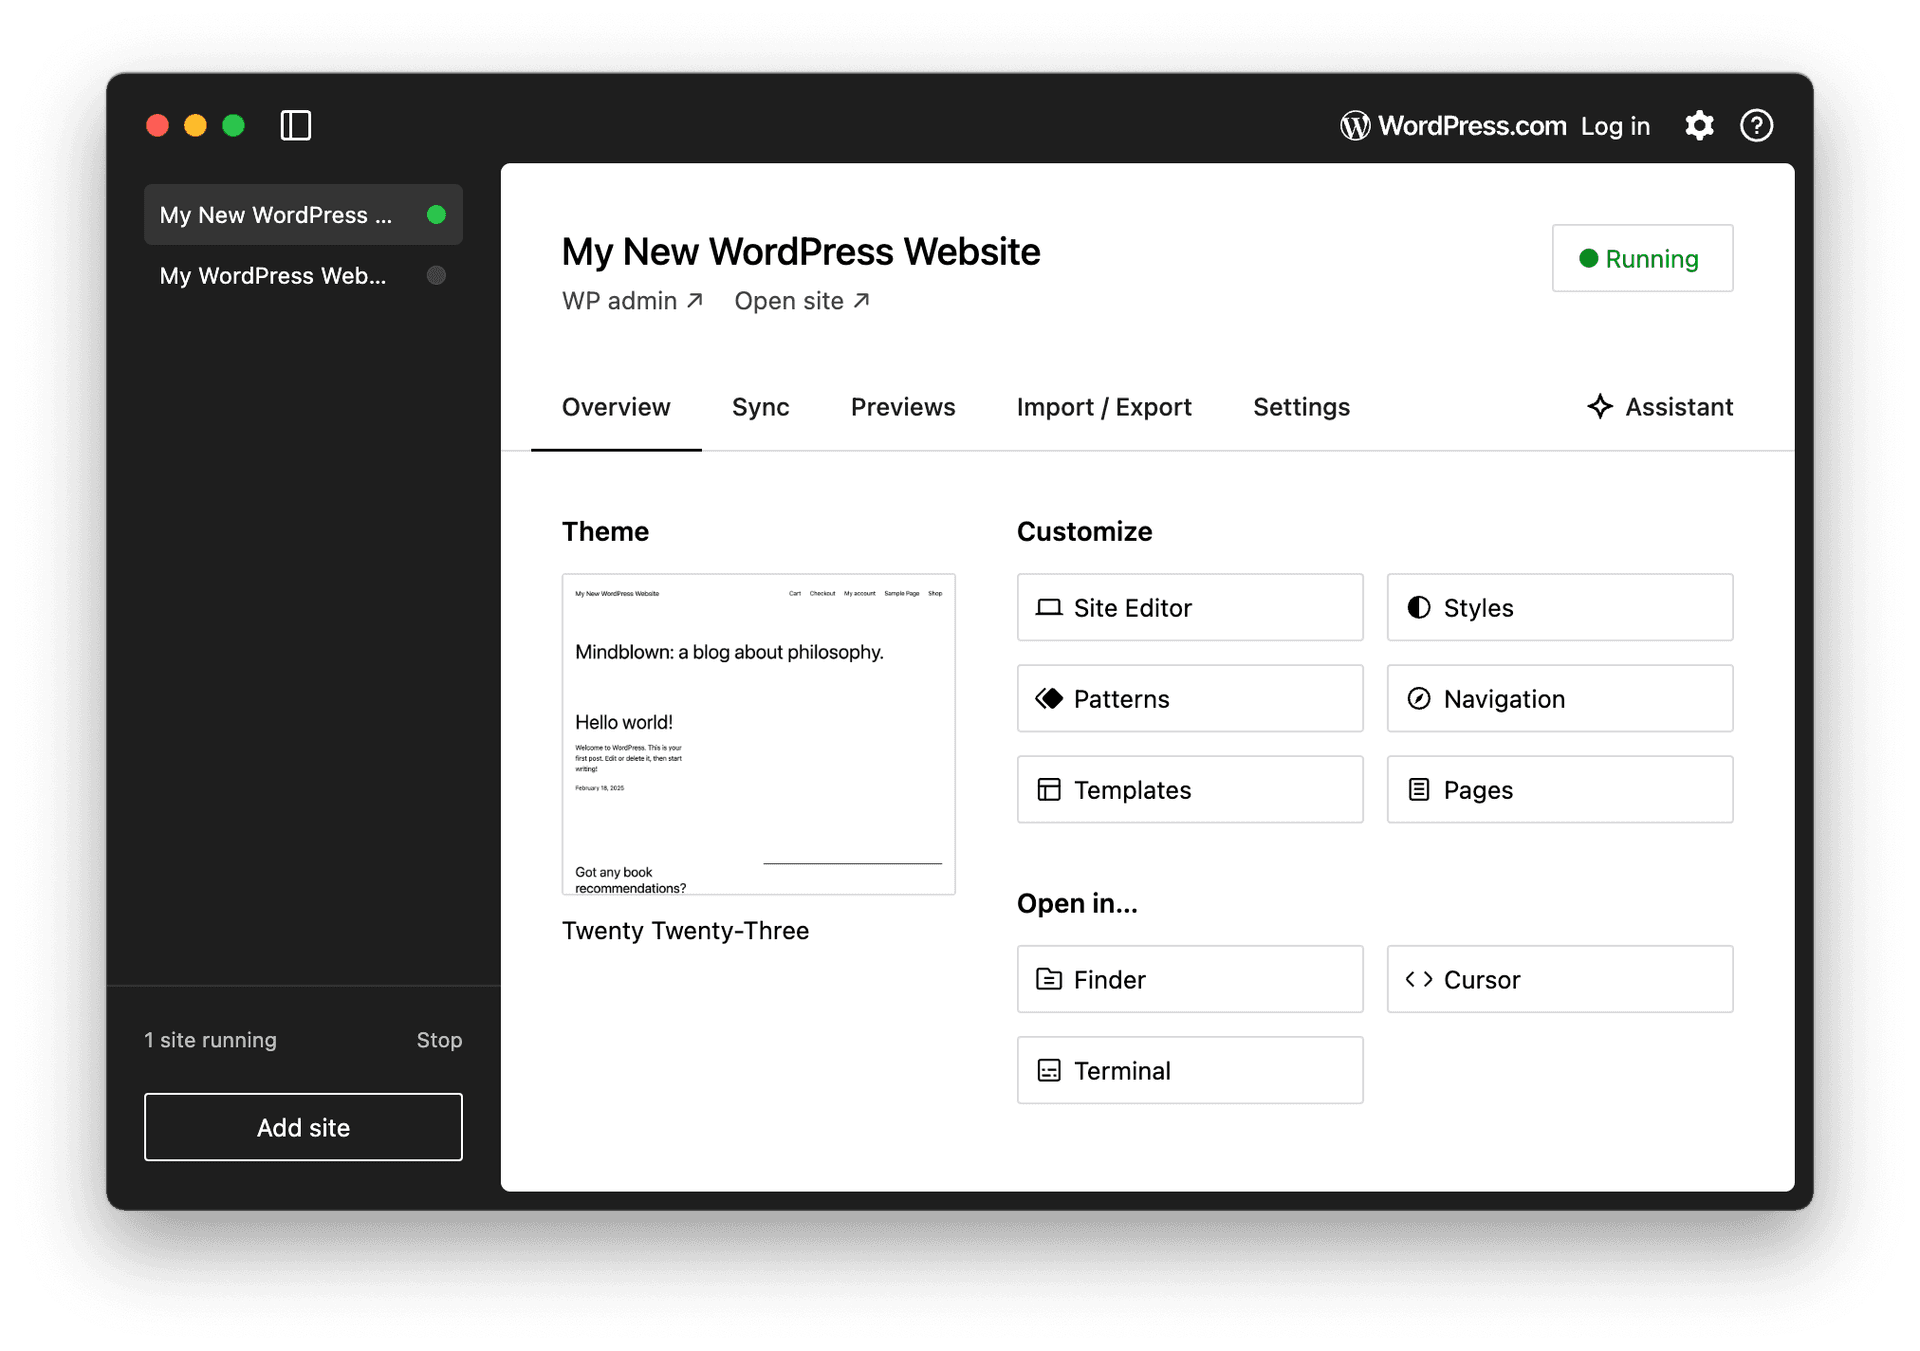Switch to the Sync tab
Viewport: 1920px width, 1351px height.
[x=760, y=407]
